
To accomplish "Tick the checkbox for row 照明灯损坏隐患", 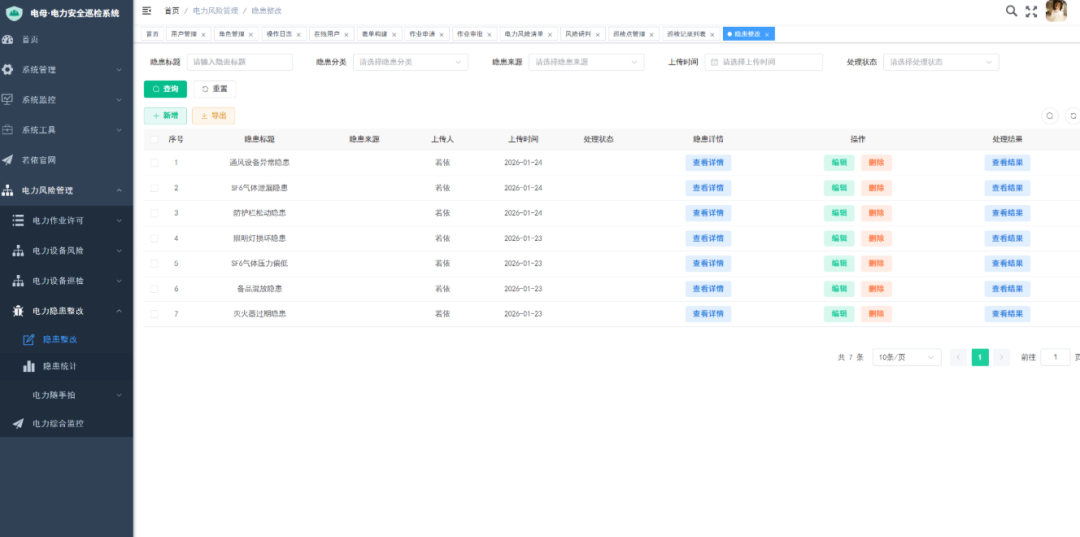I will [x=154, y=238].
